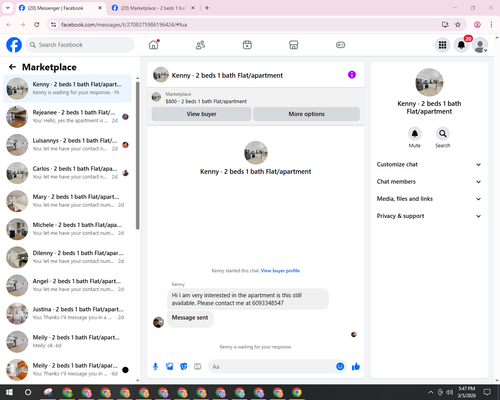Open the Michele conversation

[67, 229]
